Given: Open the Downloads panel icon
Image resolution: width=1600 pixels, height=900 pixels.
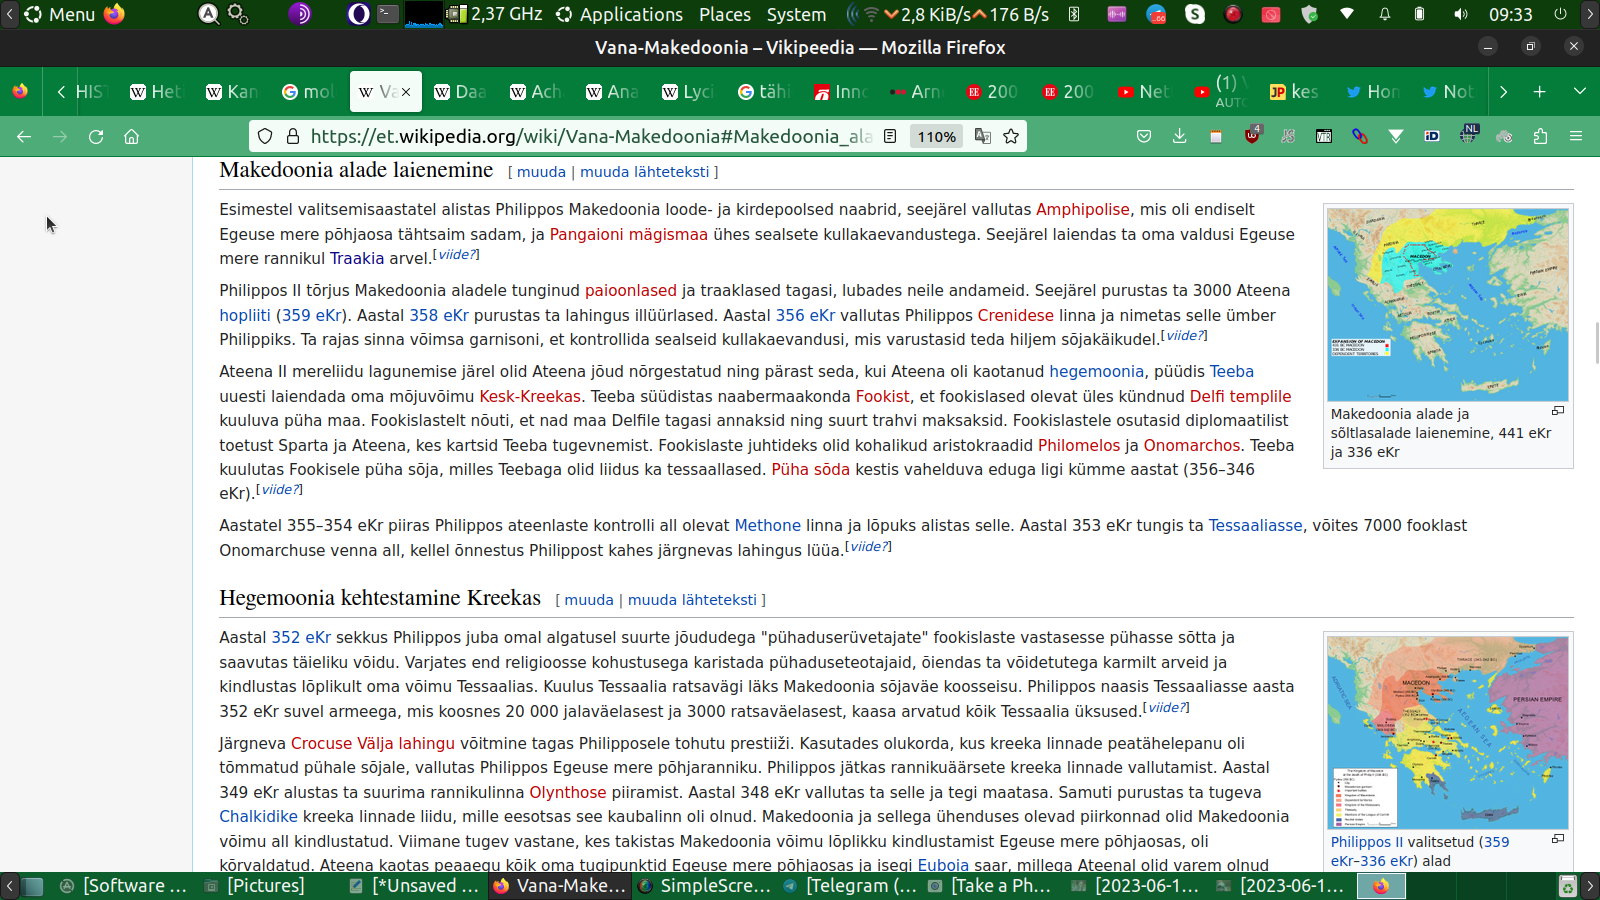Looking at the screenshot, I should pos(1180,137).
